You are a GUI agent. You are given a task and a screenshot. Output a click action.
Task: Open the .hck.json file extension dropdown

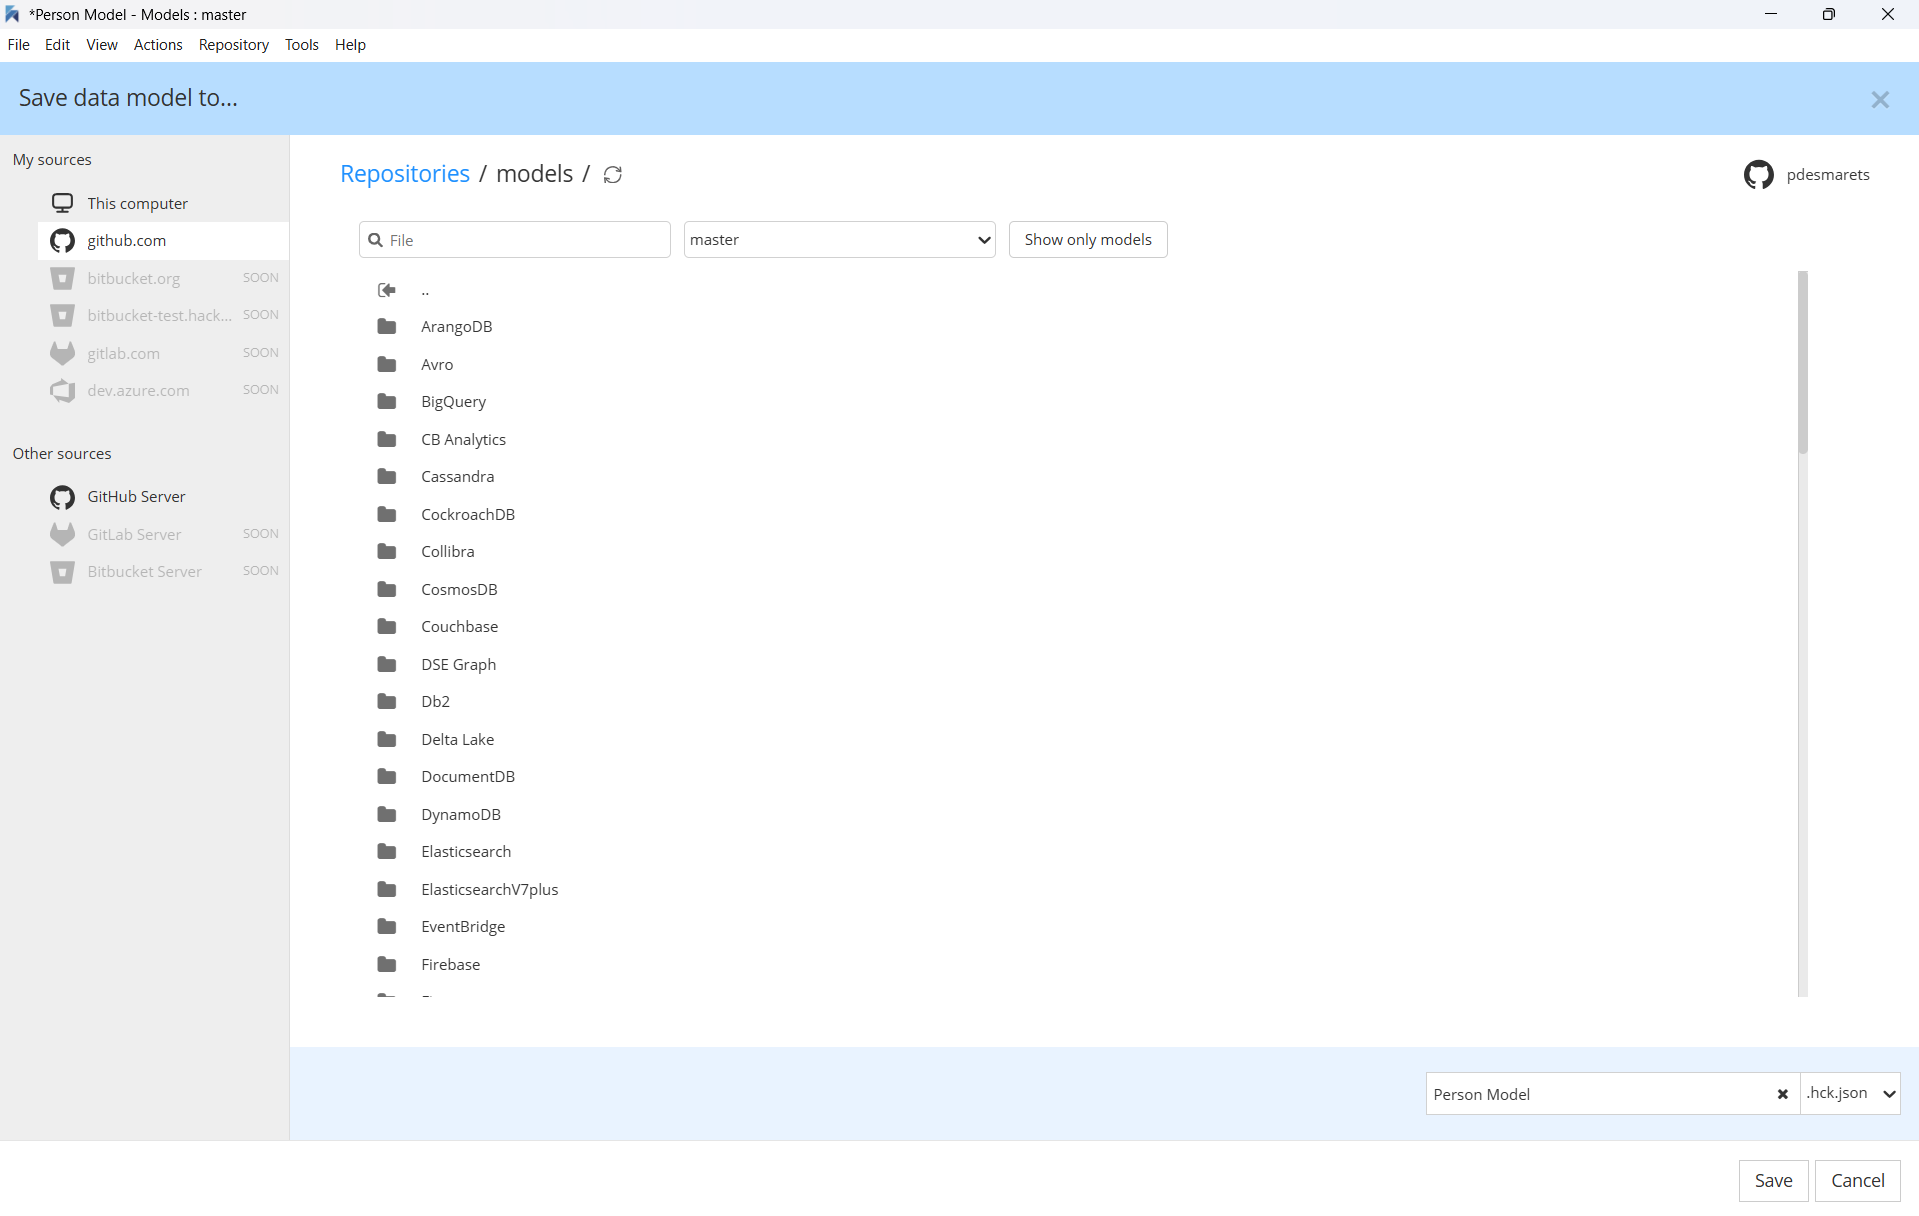pyautogui.click(x=1850, y=1093)
